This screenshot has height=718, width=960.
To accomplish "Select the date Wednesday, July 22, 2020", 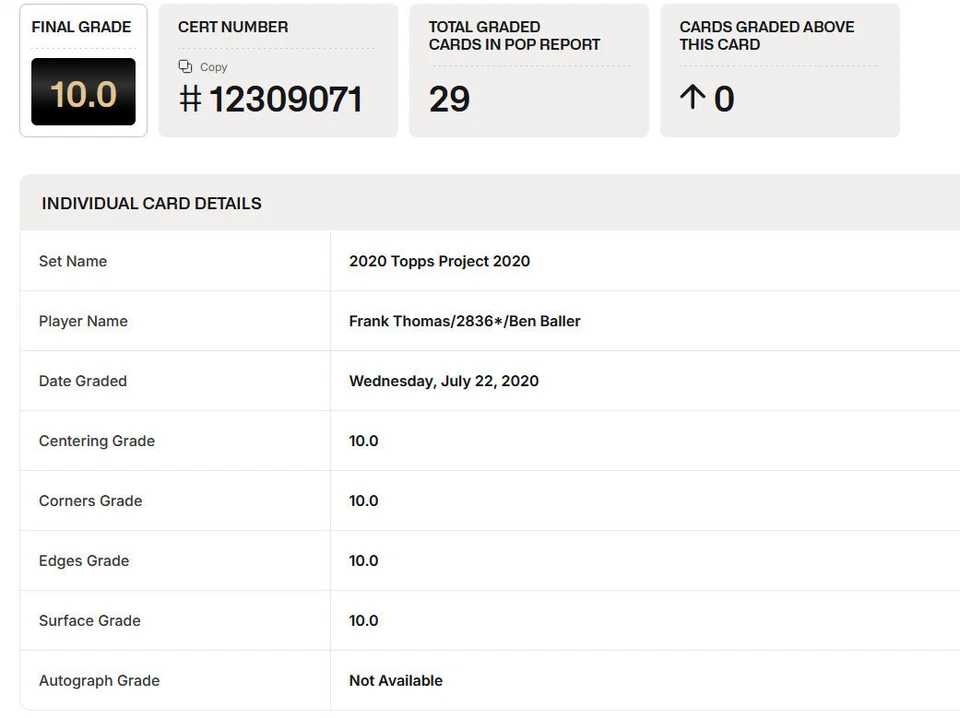I will 444,381.
